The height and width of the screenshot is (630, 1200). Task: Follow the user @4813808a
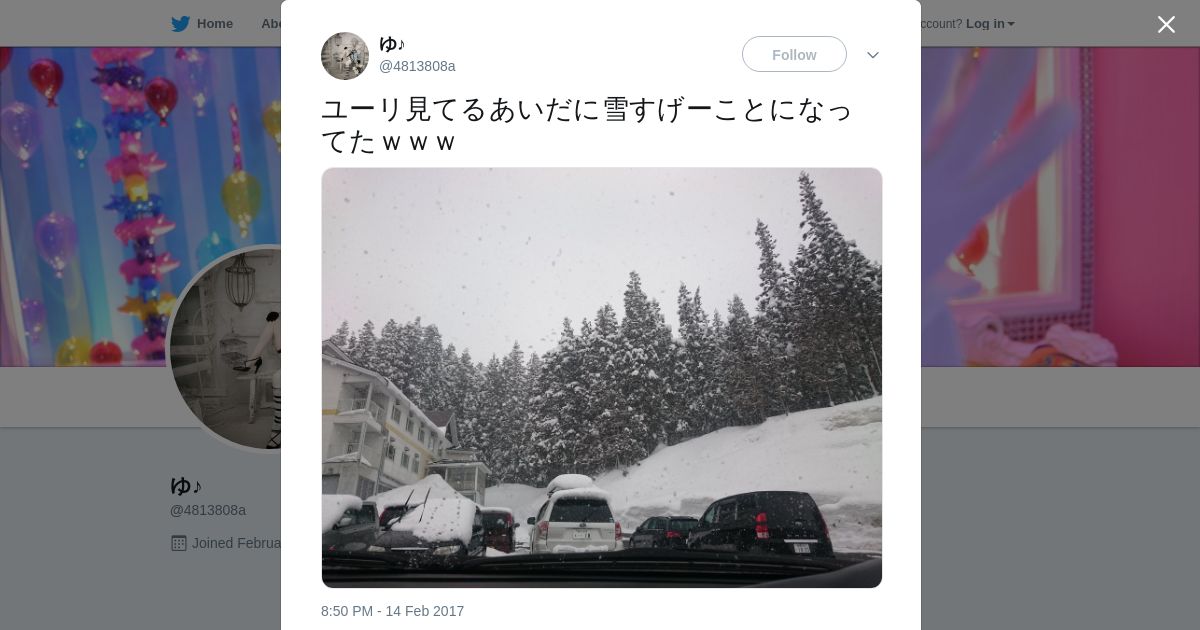794,54
